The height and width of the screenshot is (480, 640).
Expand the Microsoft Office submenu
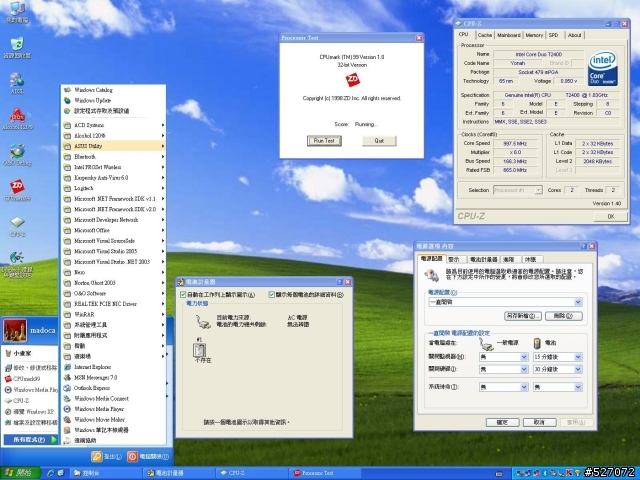pos(114,230)
